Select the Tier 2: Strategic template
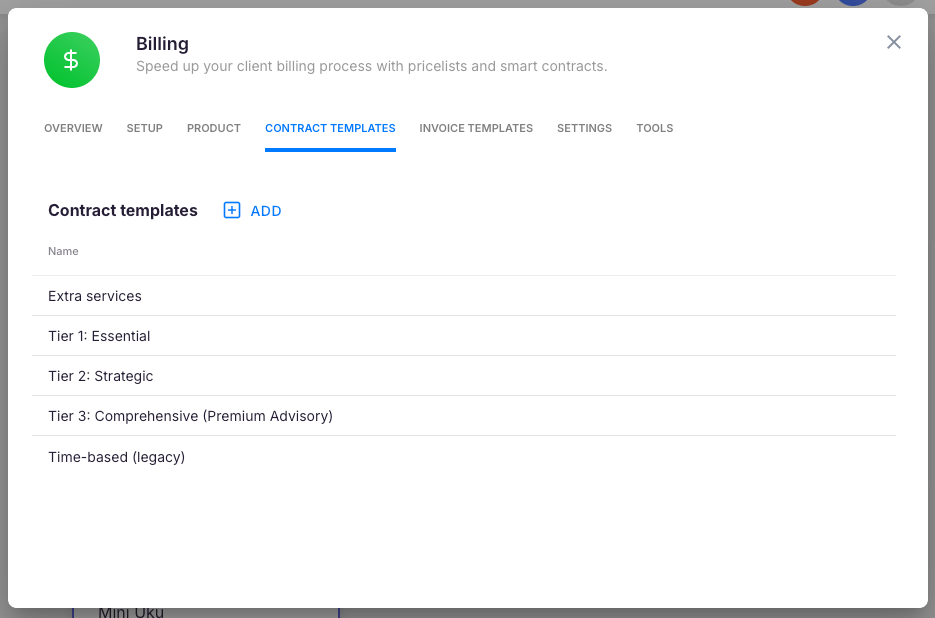 (x=101, y=376)
